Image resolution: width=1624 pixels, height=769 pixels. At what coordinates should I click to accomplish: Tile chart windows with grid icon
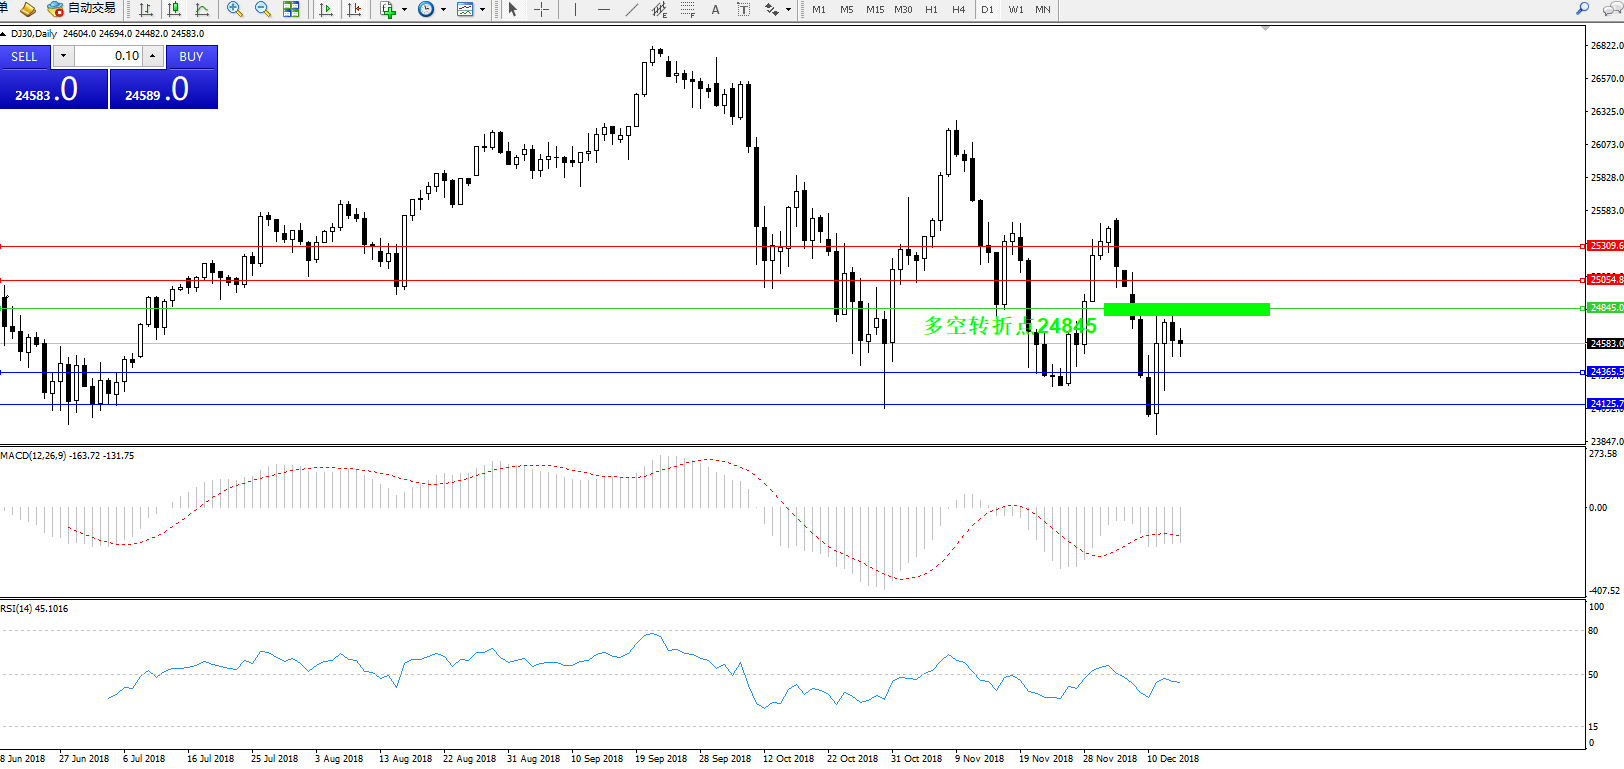pos(291,9)
